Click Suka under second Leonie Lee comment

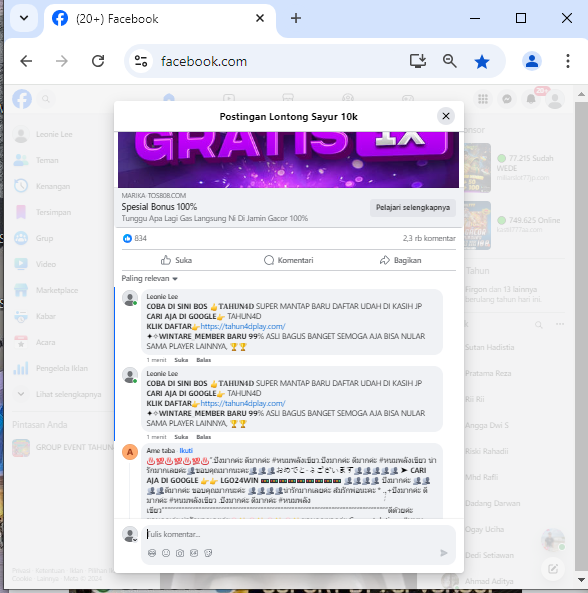181,437
